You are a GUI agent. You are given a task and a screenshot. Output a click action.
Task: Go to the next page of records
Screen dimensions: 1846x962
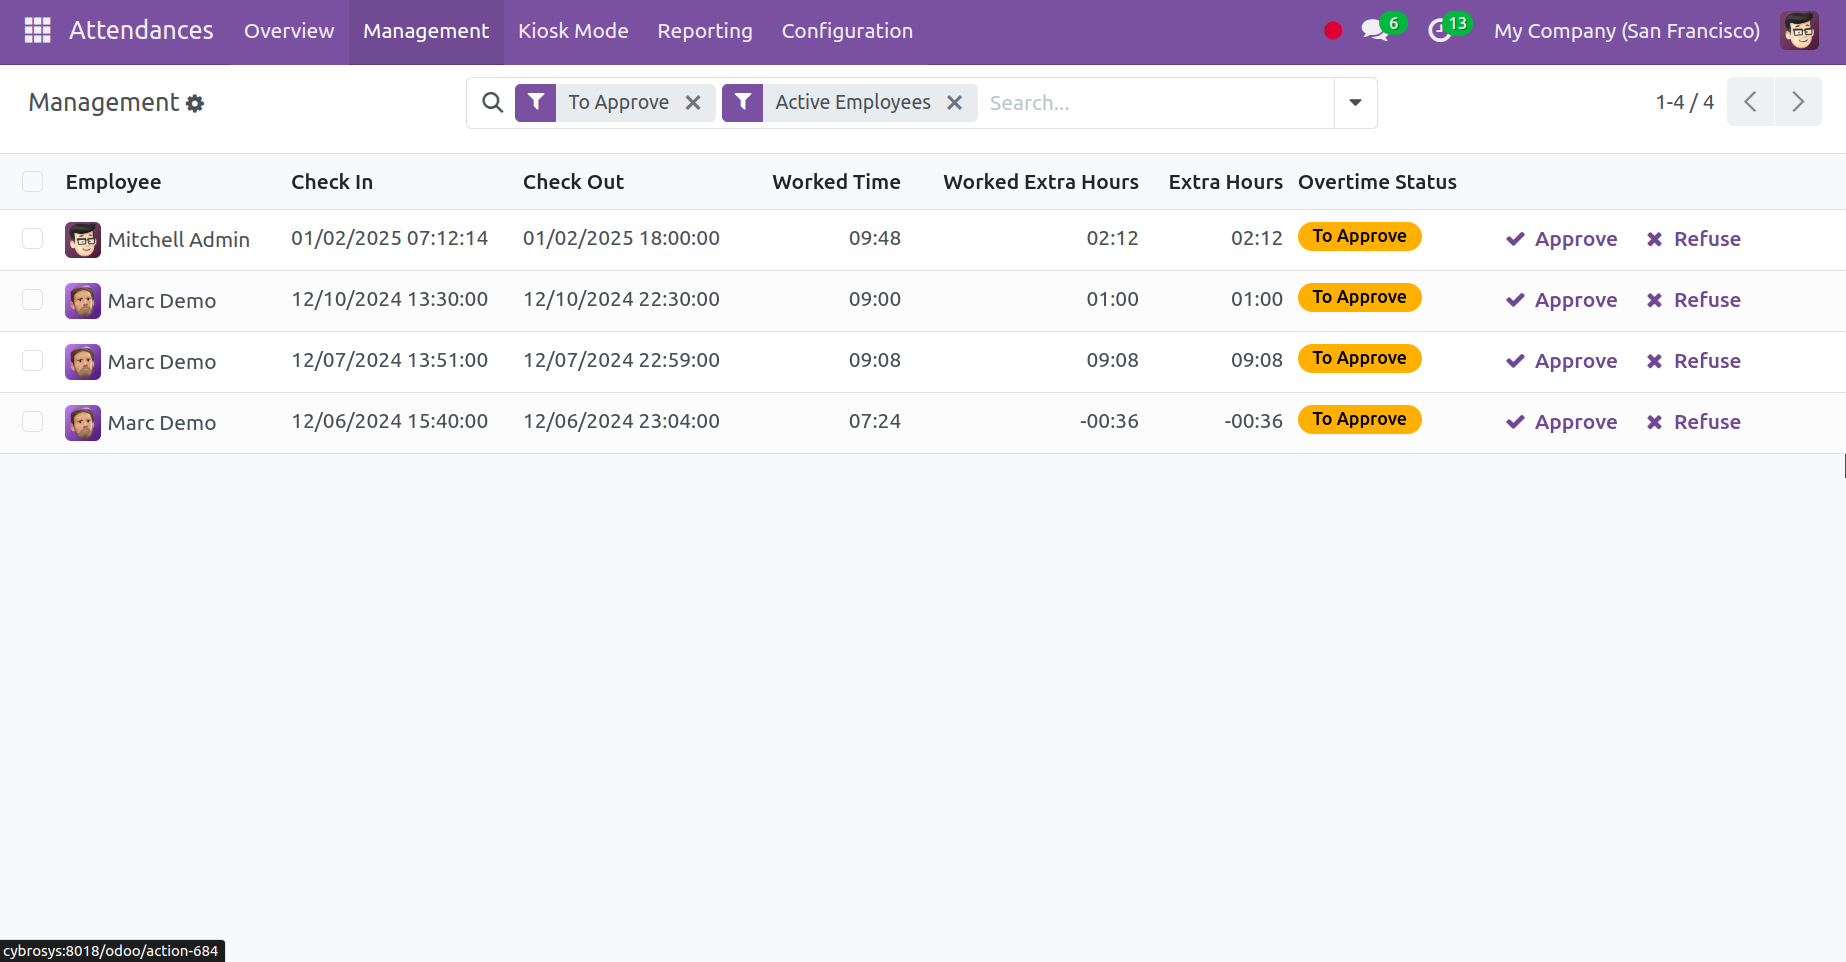click(x=1798, y=102)
